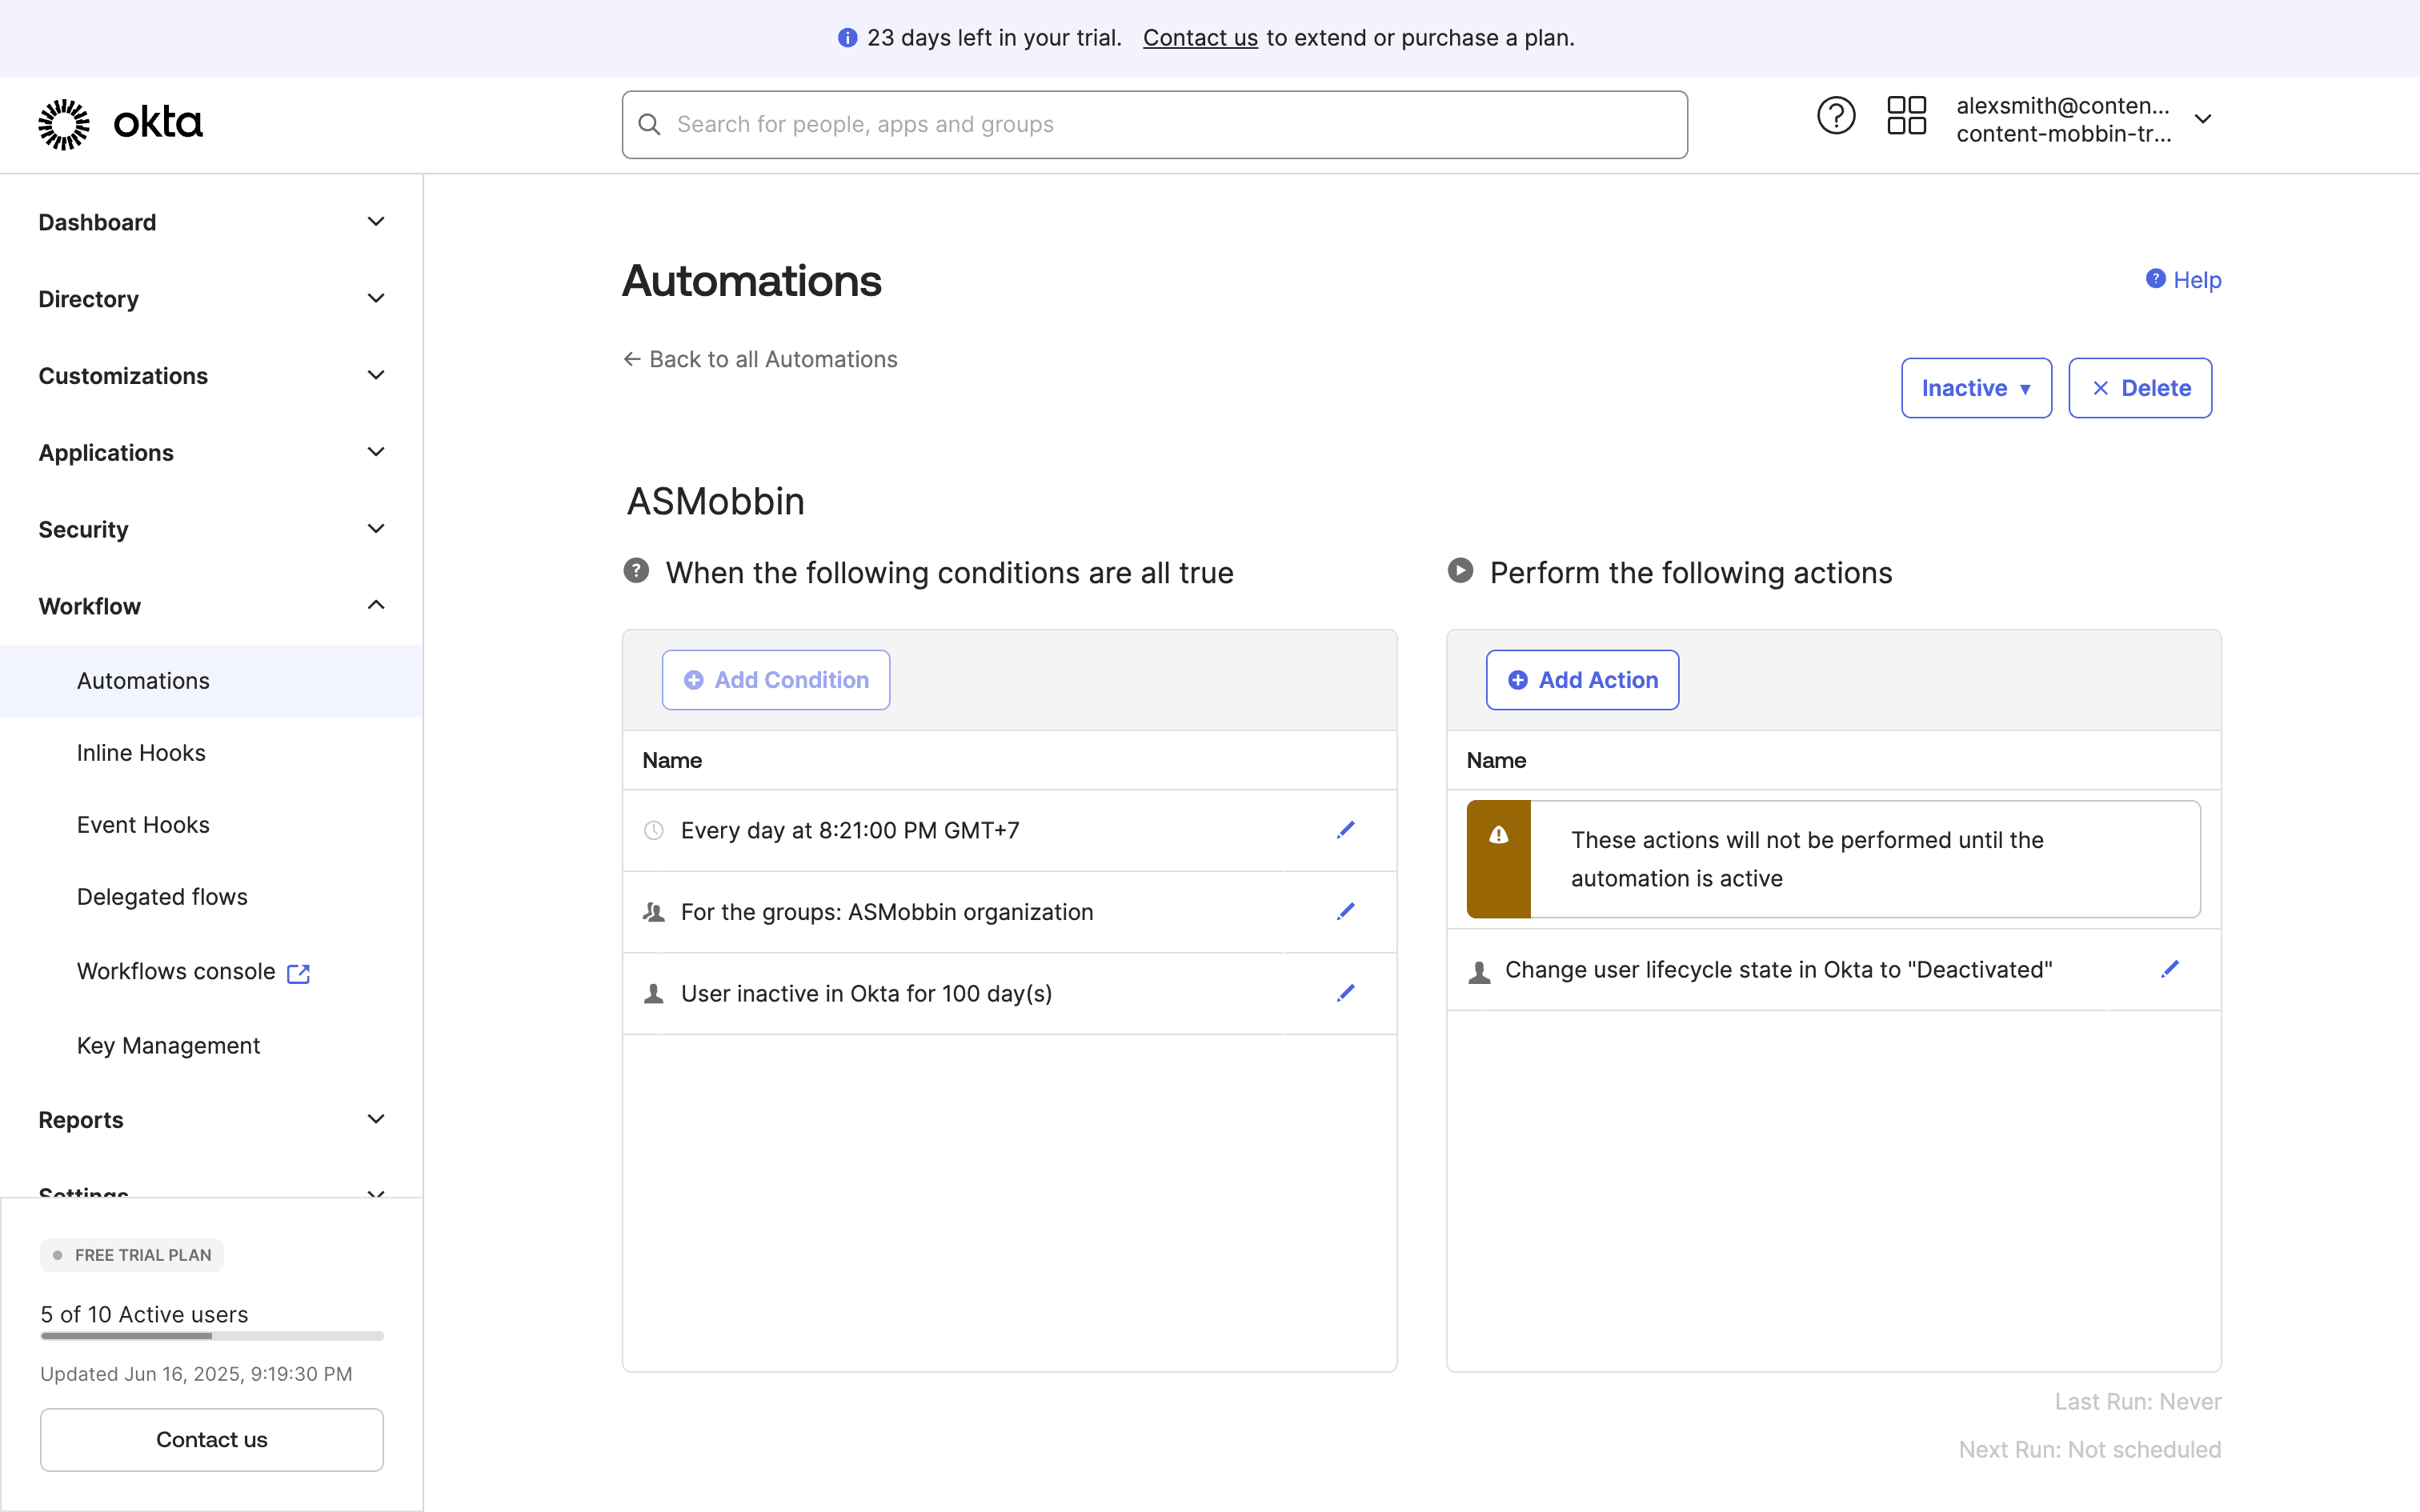2420x1512 pixels.
Task: Open Inline Hooks in sidebar
Action: pos(141,753)
